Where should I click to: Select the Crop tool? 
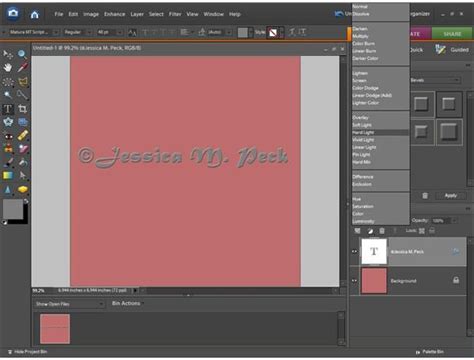[x=22, y=109]
